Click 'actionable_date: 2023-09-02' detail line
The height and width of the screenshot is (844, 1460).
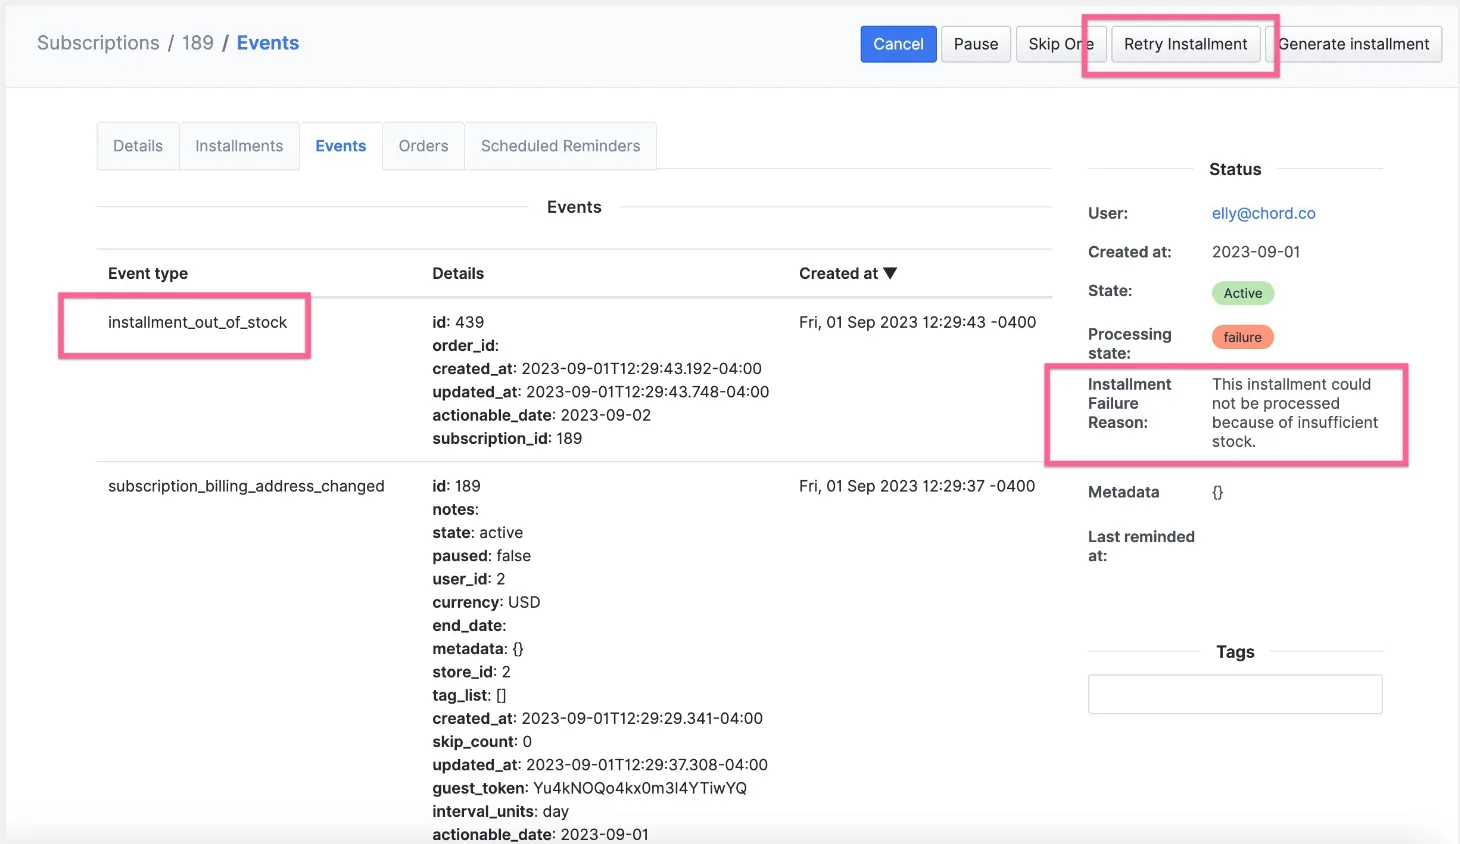[x=541, y=415]
